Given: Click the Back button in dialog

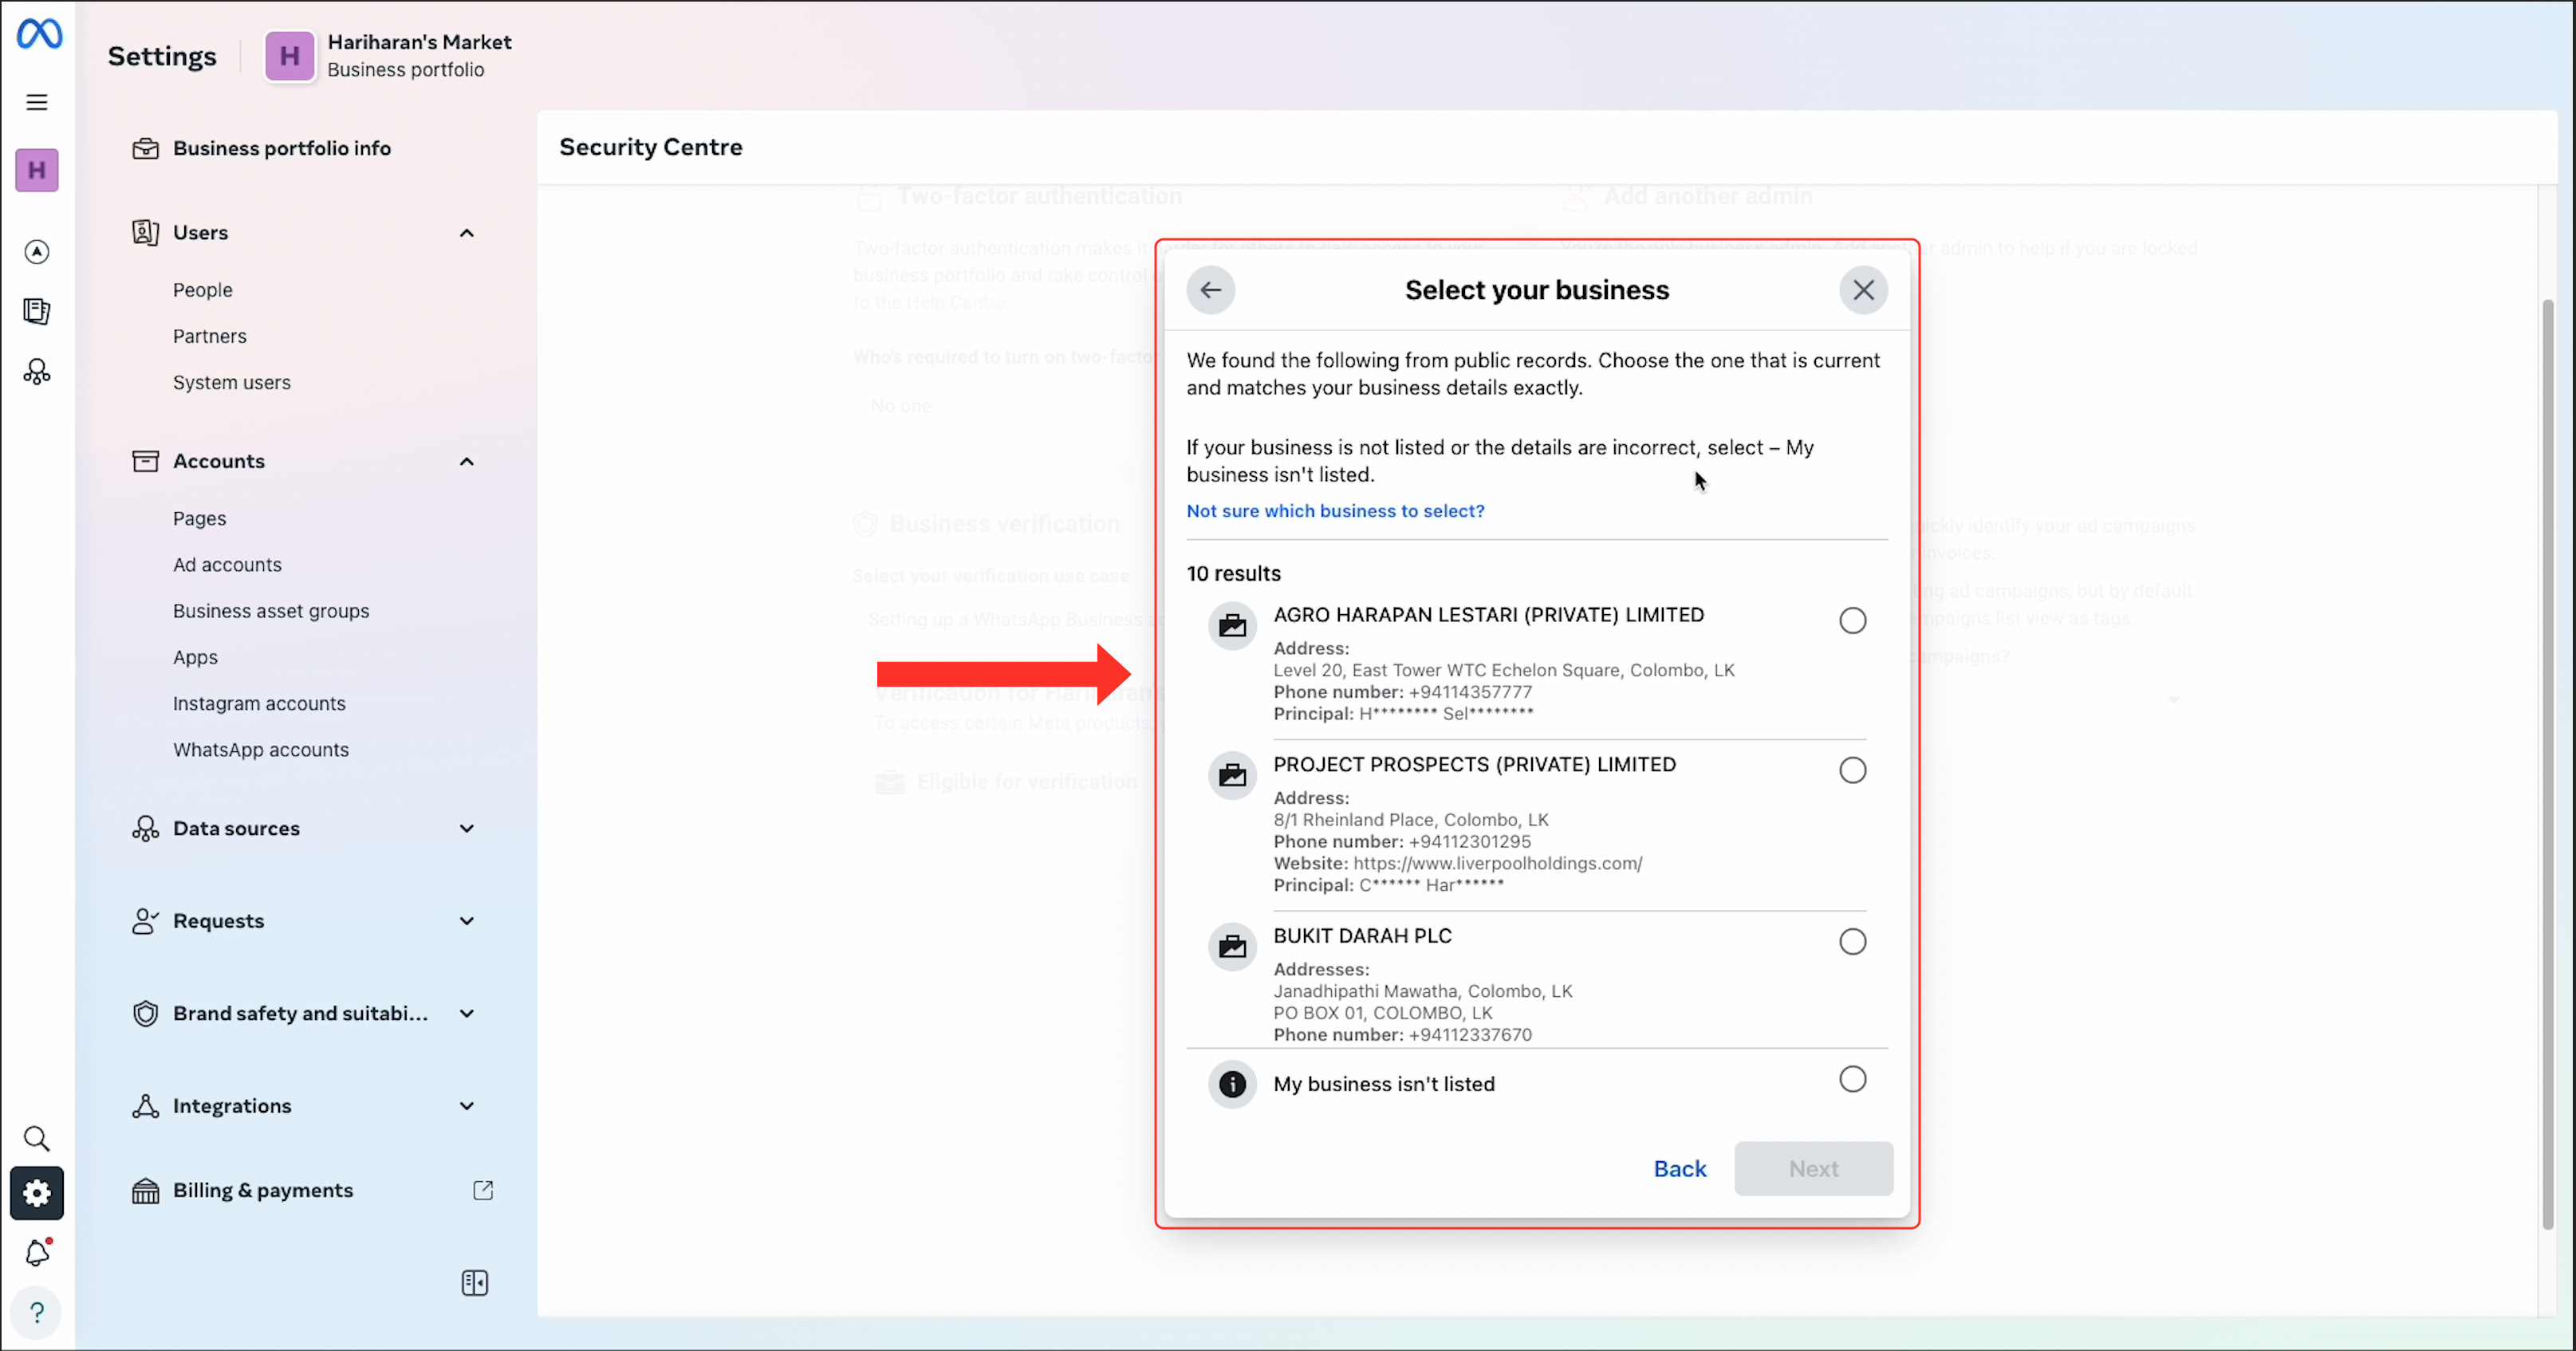Looking at the screenshot, I should [1680, 1169].
